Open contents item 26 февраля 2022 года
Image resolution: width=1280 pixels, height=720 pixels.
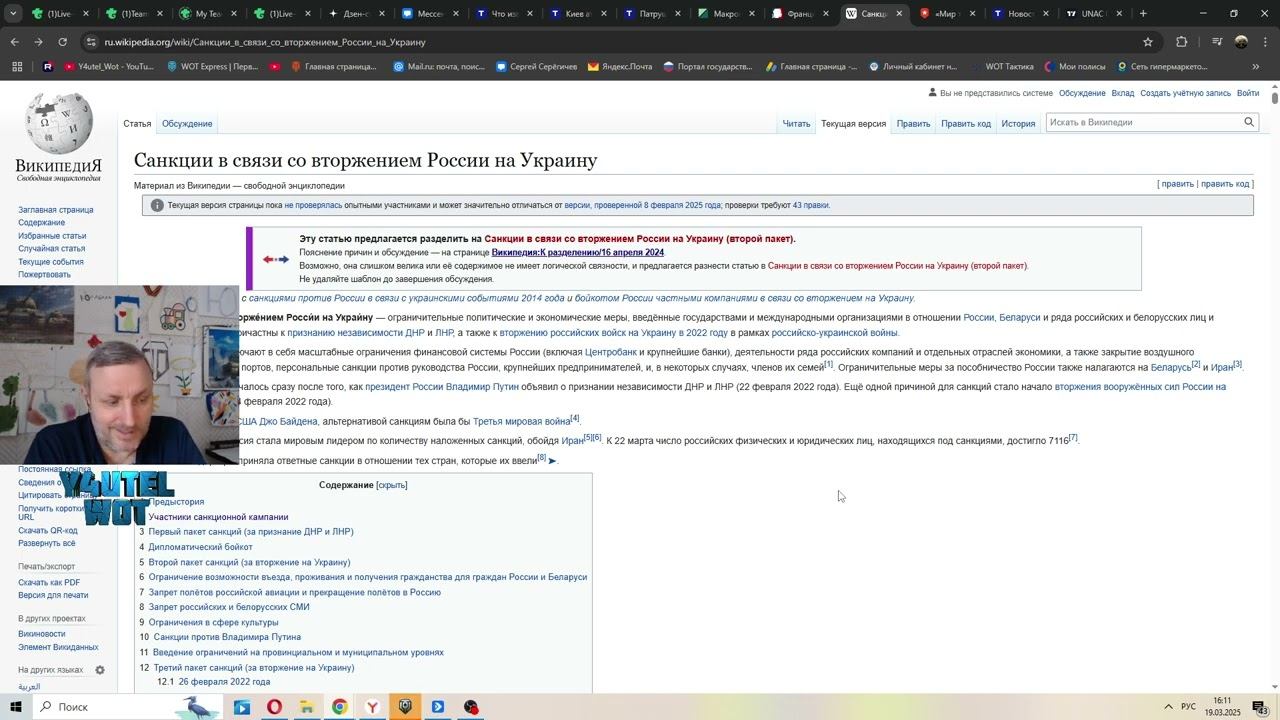(x=224, y=682)
